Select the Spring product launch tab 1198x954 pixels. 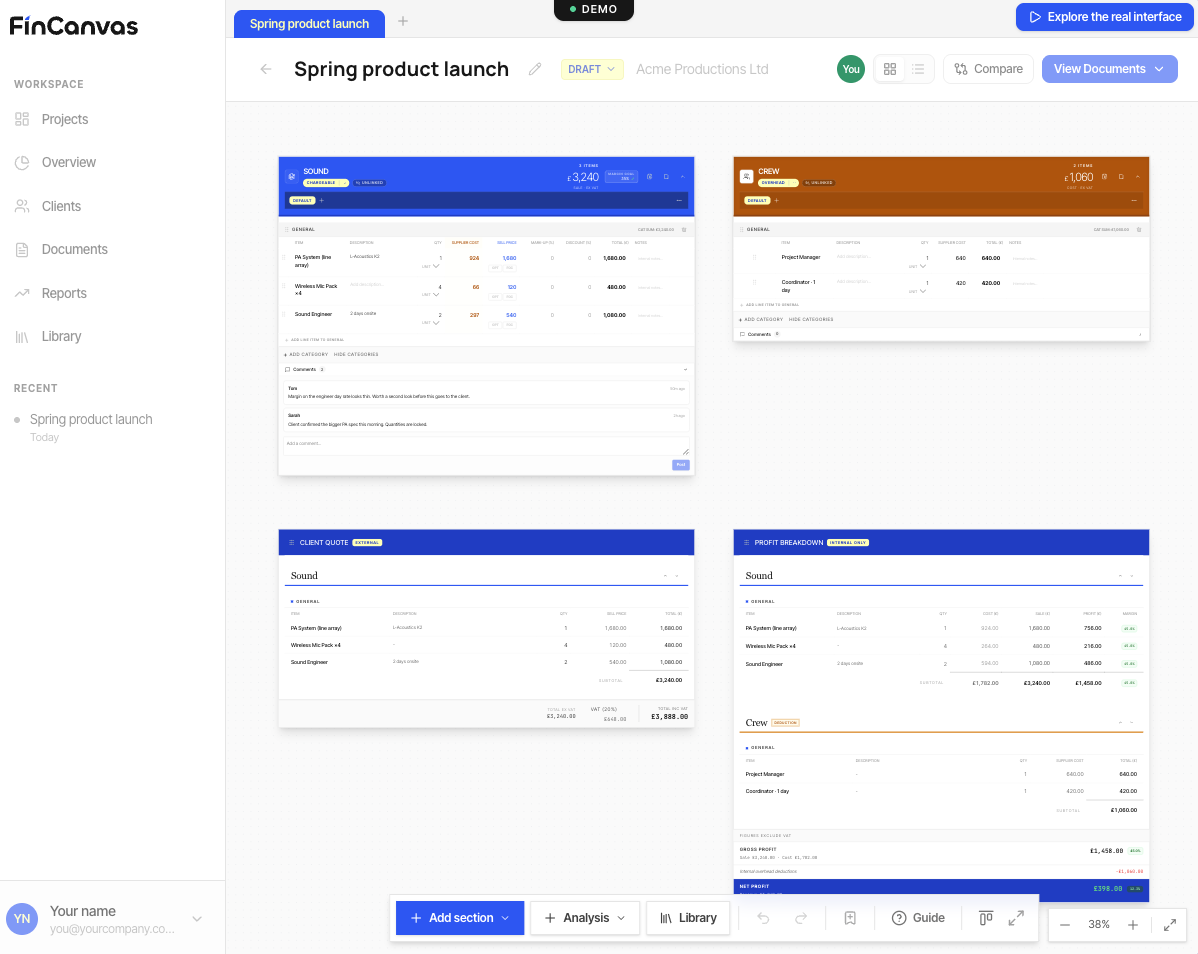(x=309, y=24)
